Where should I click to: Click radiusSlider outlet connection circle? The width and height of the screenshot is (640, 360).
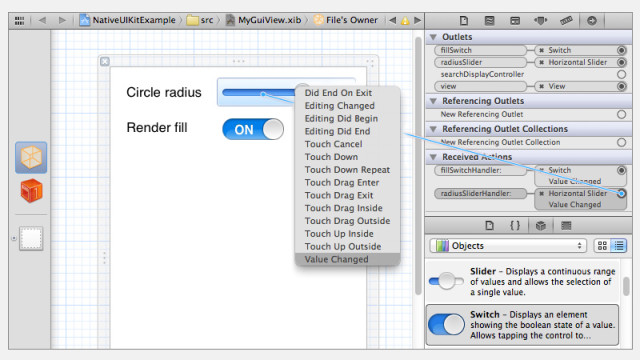621,62
